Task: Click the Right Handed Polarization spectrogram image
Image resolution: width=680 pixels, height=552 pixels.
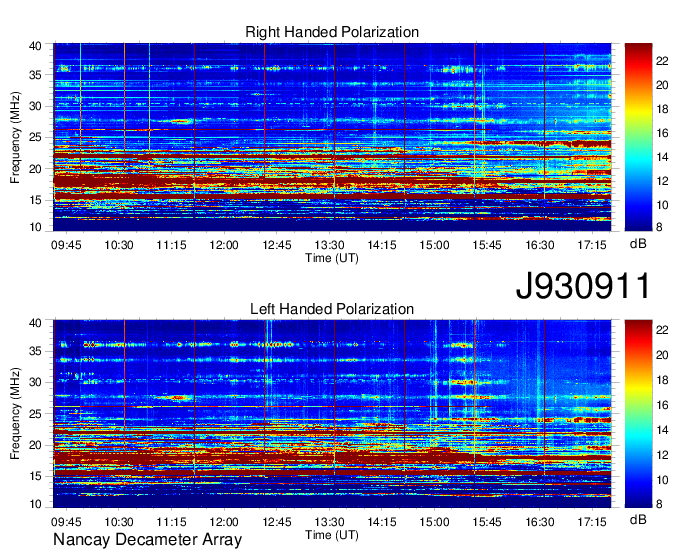Action: tap(332, 137)
